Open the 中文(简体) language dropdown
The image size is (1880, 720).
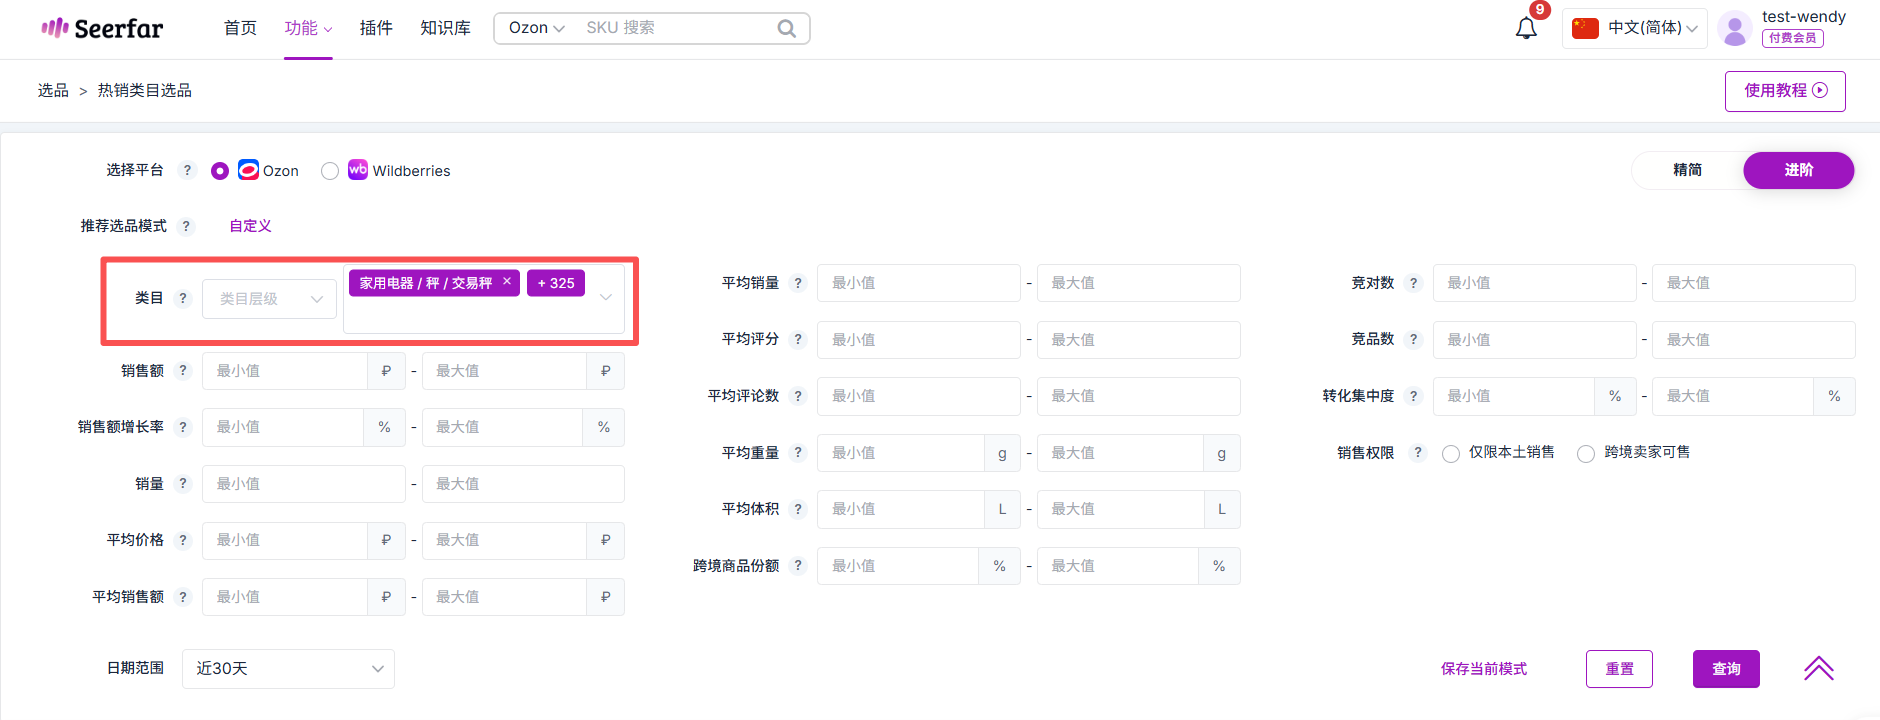tap(1635, 28)
